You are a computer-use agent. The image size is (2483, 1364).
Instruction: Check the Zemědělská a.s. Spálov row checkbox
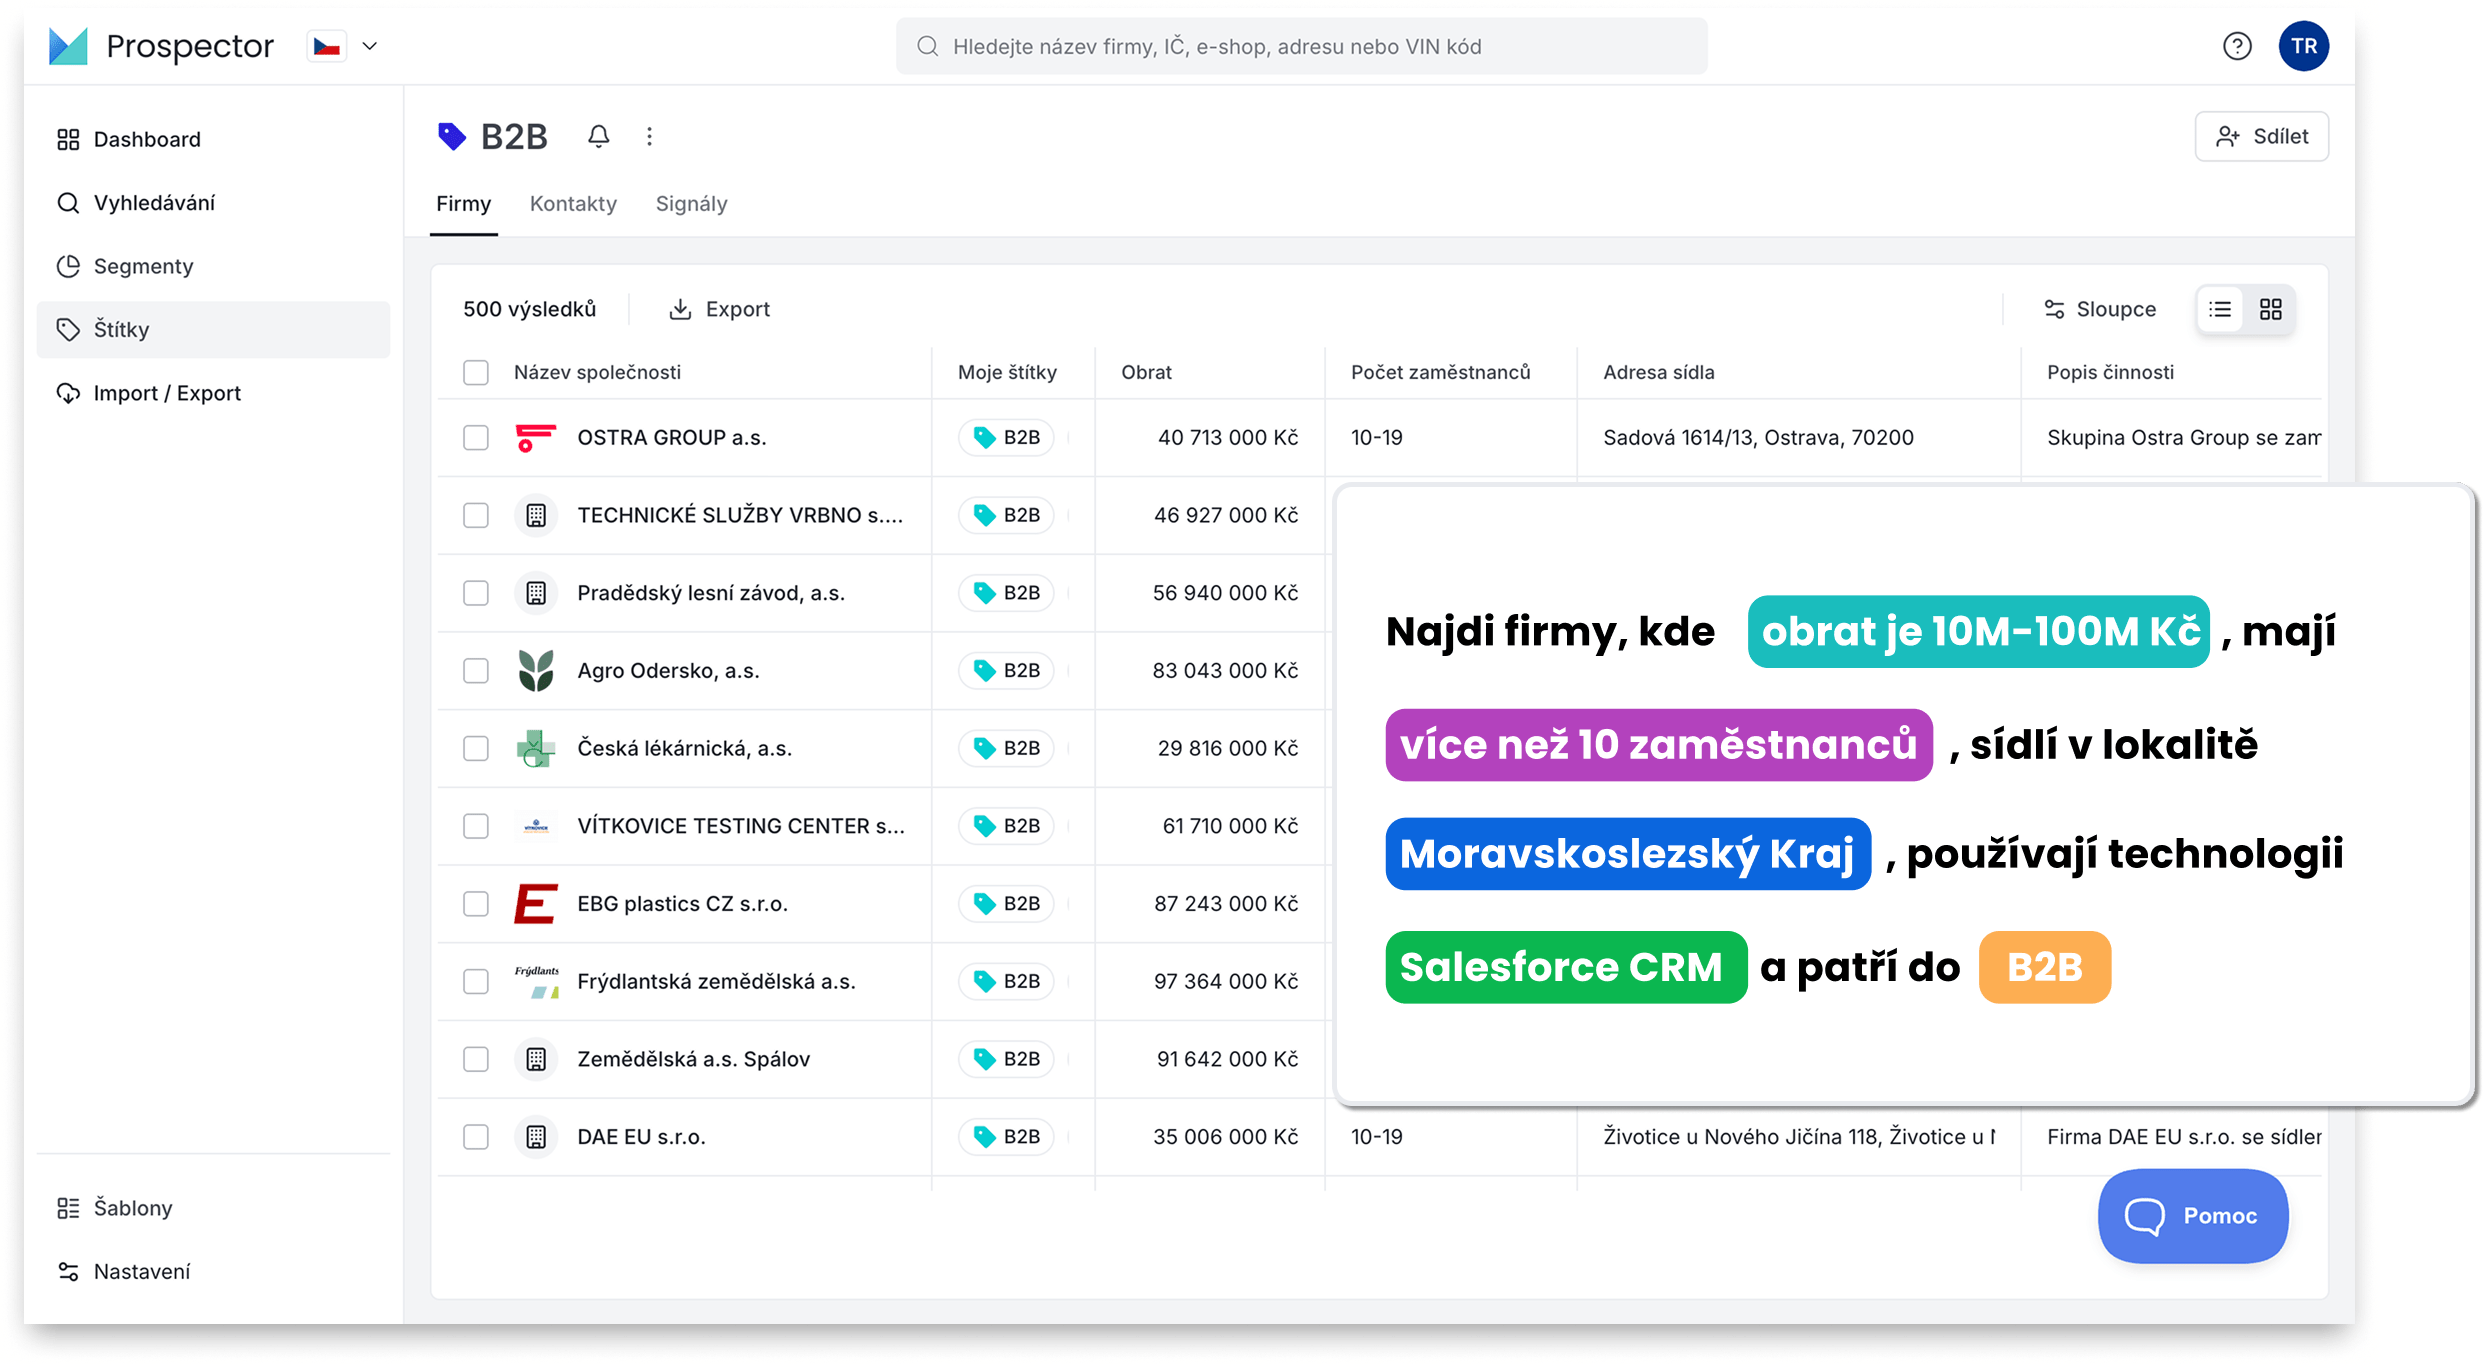(476, 1059)
